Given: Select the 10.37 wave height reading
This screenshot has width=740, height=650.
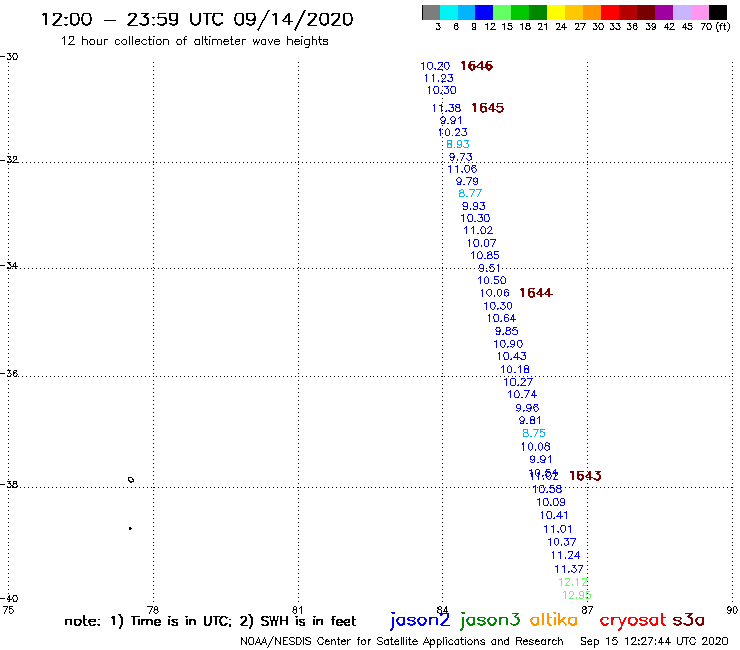Looking at the screenshot, I should [562, 542].
